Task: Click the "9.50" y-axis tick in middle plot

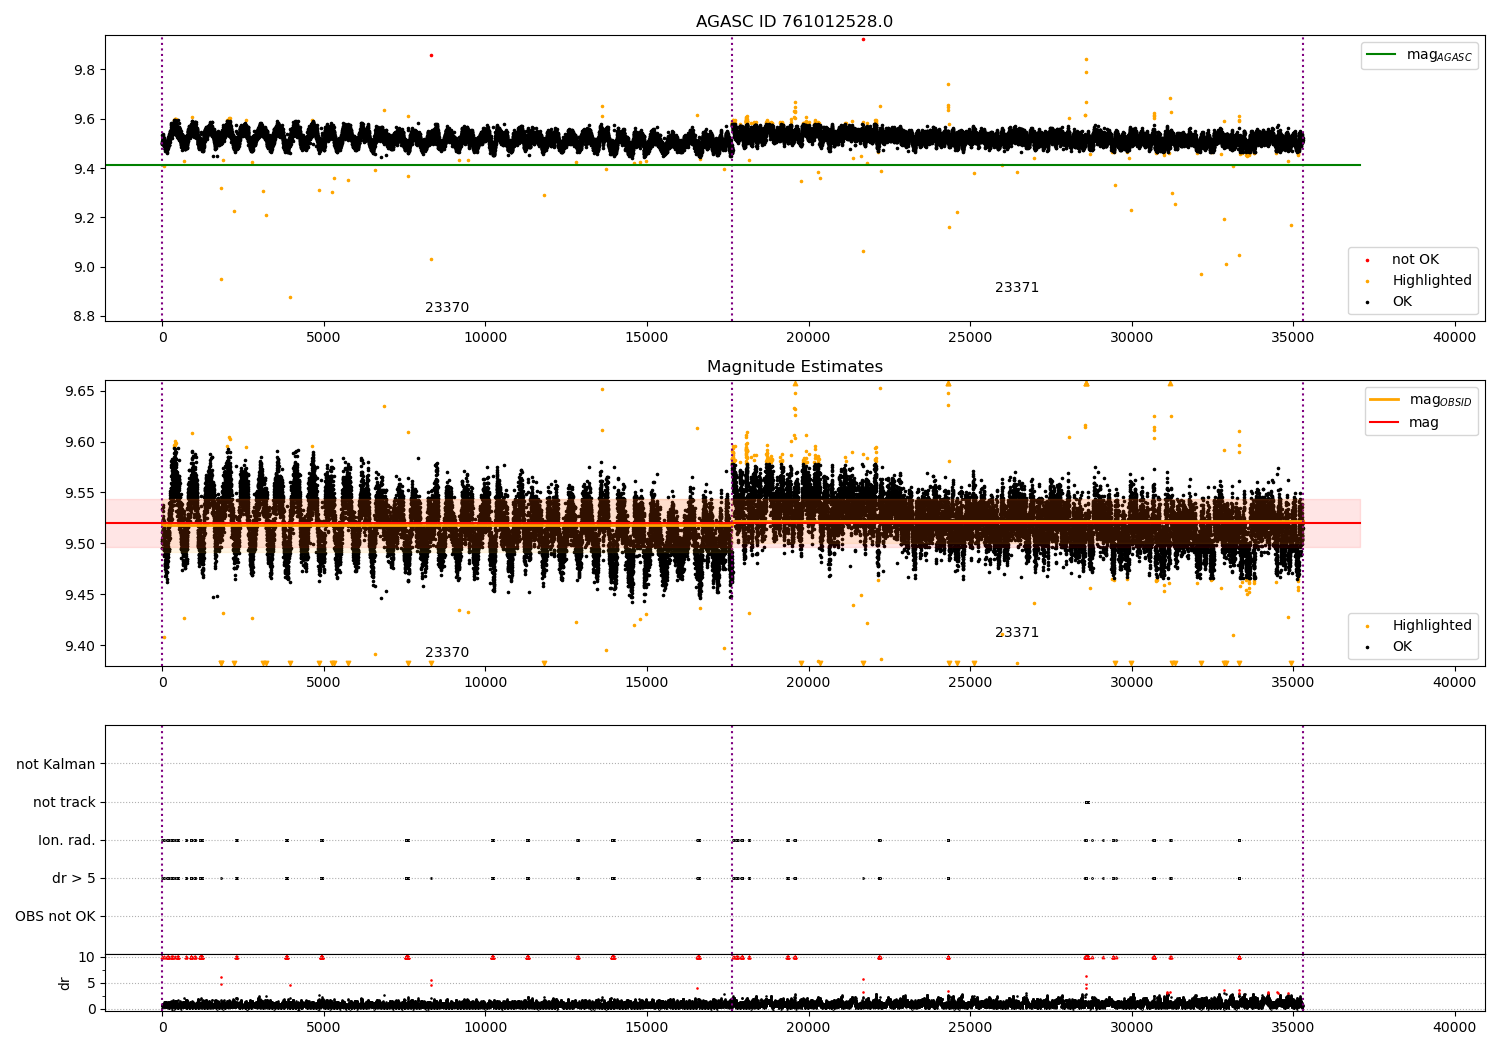Action: (80, 544)
